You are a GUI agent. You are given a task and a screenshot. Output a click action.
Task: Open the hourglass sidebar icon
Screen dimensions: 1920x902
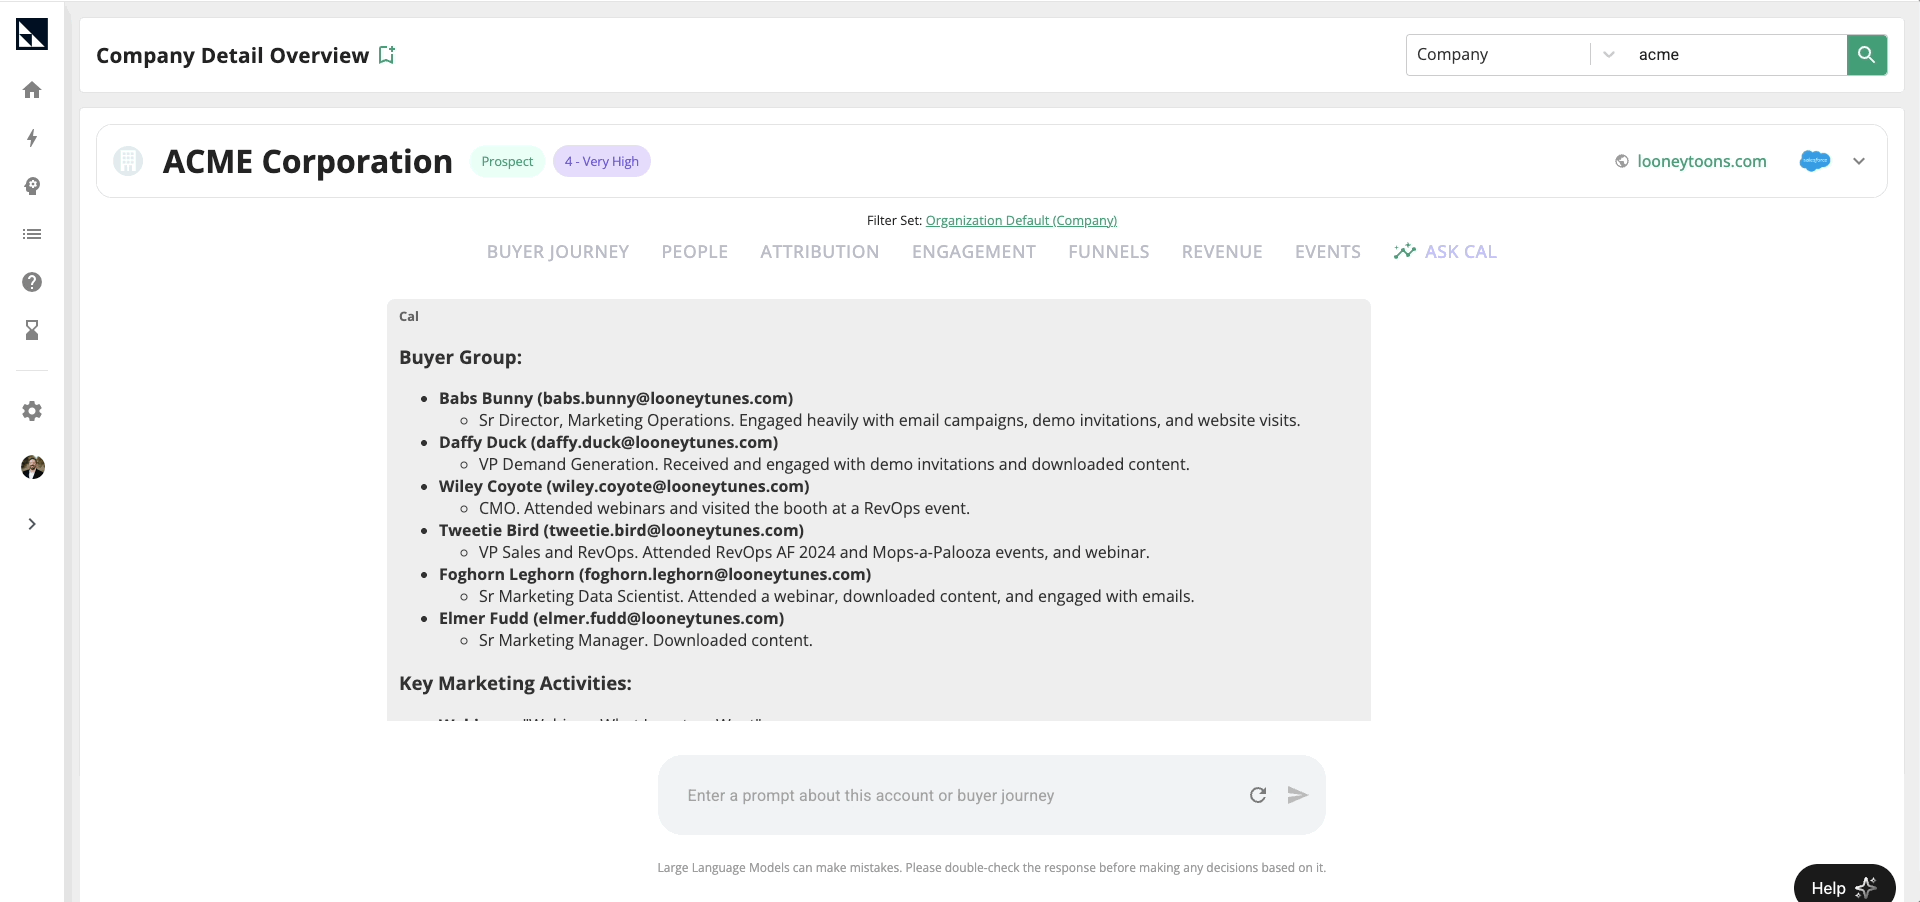[32, 330]
